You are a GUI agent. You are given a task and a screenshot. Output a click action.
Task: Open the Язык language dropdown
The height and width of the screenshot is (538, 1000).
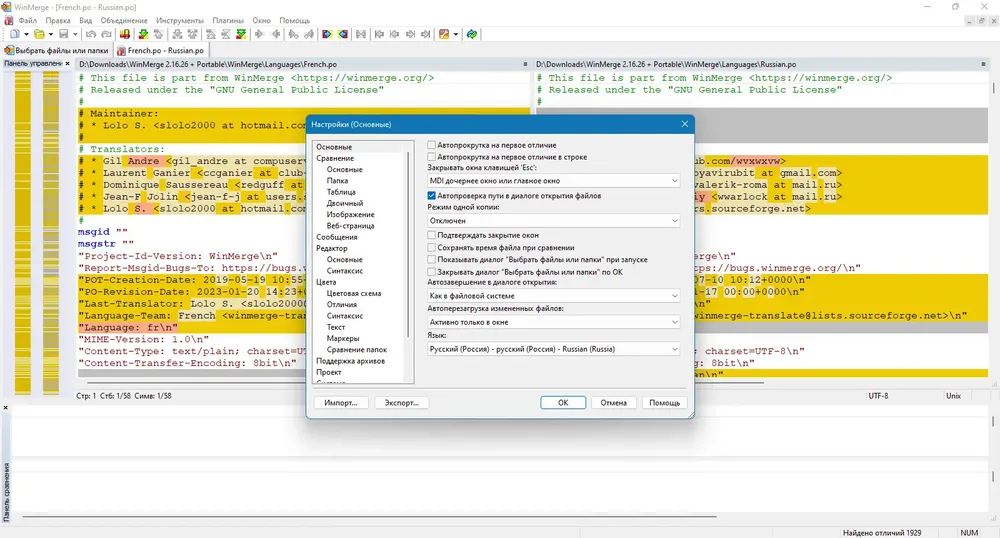coord(553,349)
